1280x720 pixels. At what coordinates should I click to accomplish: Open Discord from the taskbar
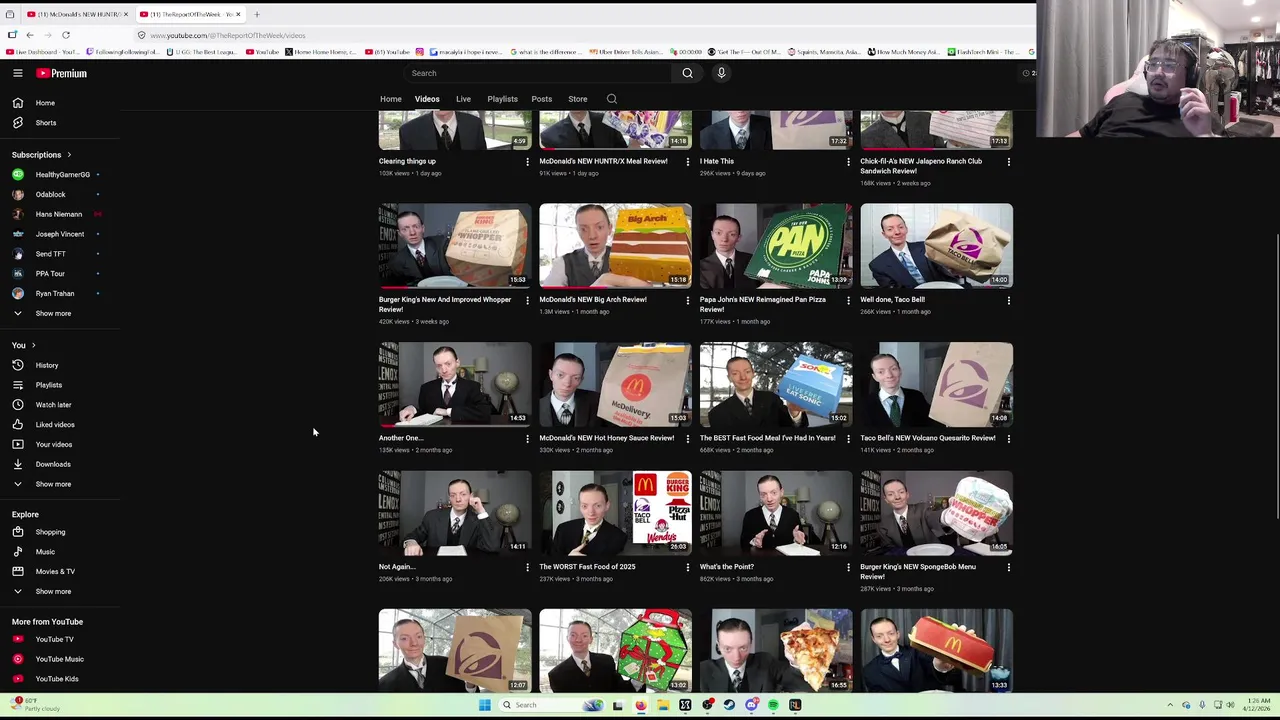(751, 705)
